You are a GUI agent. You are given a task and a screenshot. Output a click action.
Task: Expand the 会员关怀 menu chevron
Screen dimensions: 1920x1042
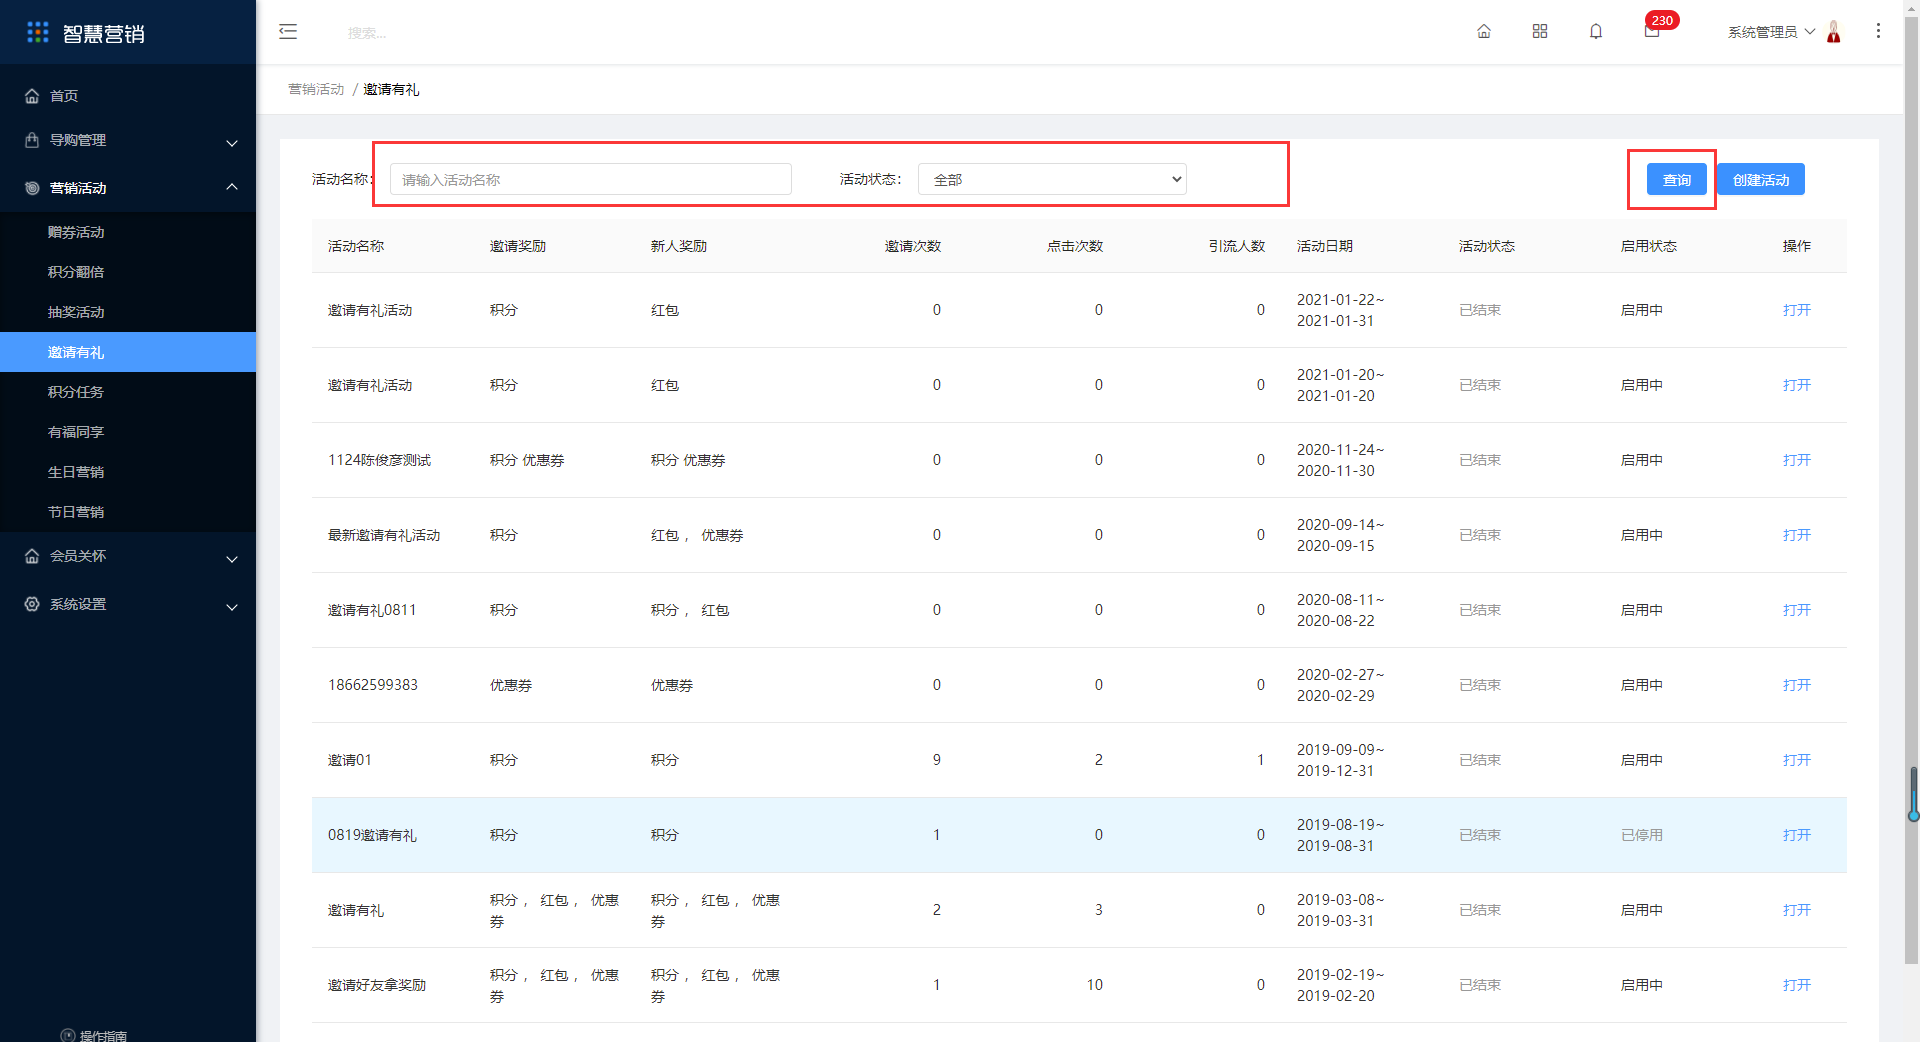click(x=232, y=559)
